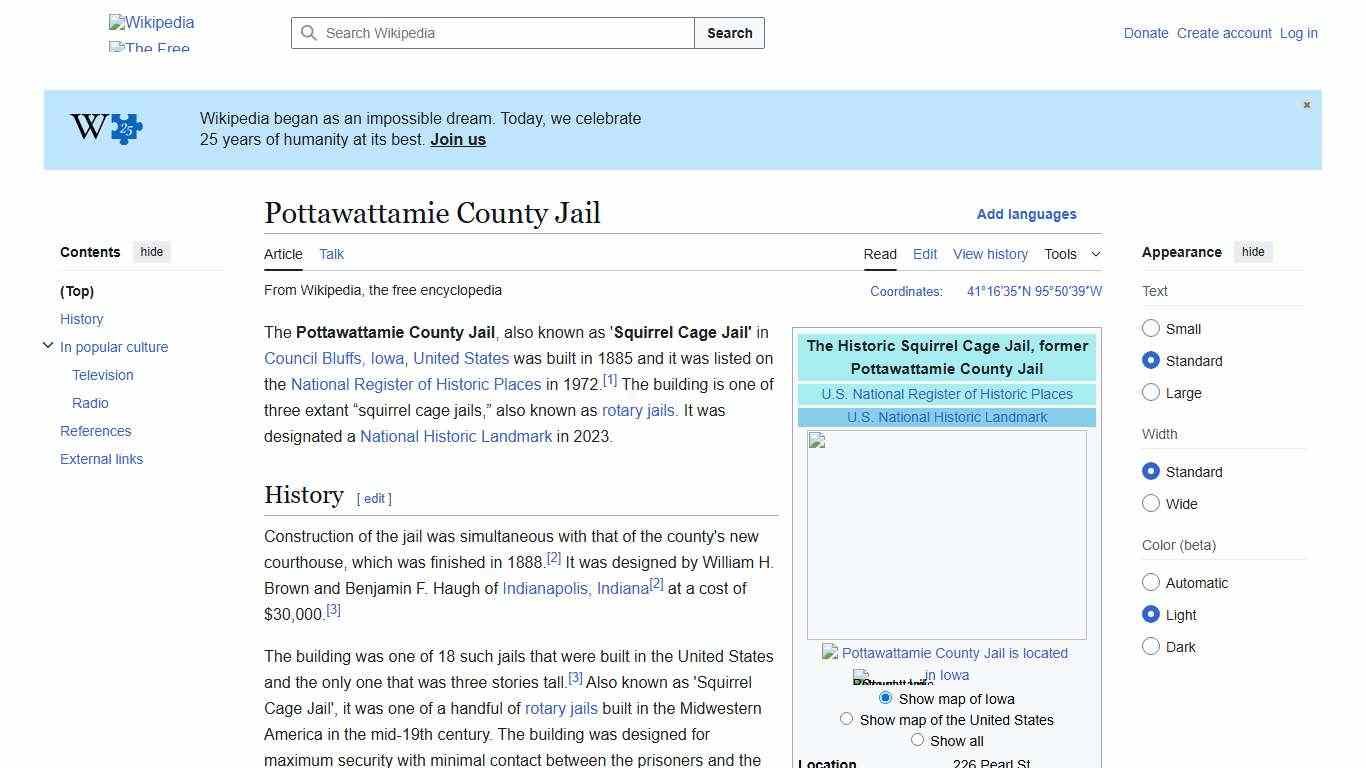The width and height of the screenshot is (1366, 768).
Task: Select the Show all map option
Action: [x=917, y=739]
